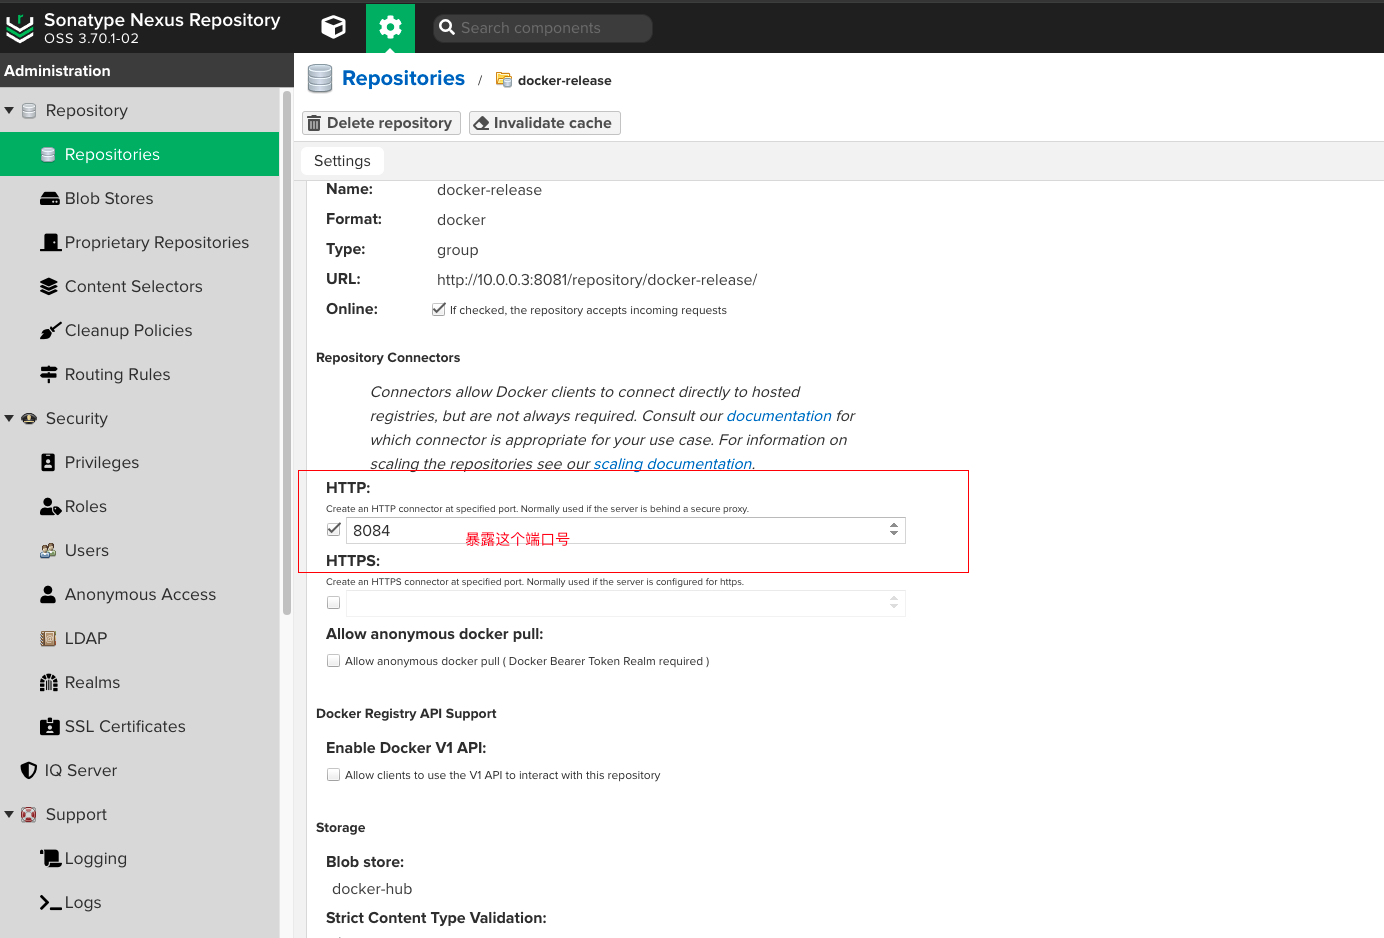Image resolution: width=1384 pixels, height=938 pixels.
Task: Click the IQ Server shield icon
Action: point(29,770)
